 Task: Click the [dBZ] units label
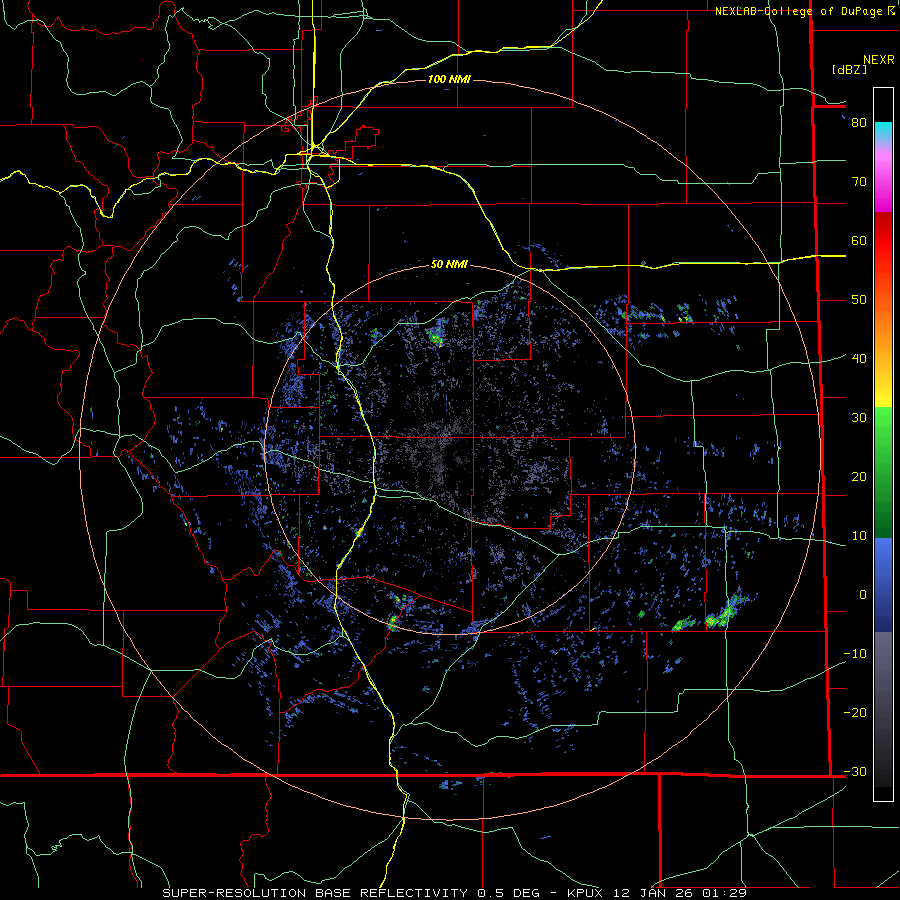pos(850,69)
